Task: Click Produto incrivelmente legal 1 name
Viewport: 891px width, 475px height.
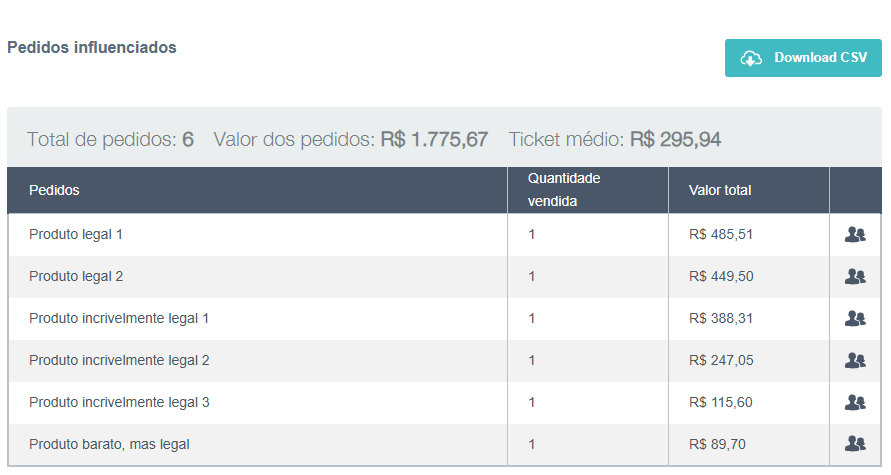Action: [119, 318]
